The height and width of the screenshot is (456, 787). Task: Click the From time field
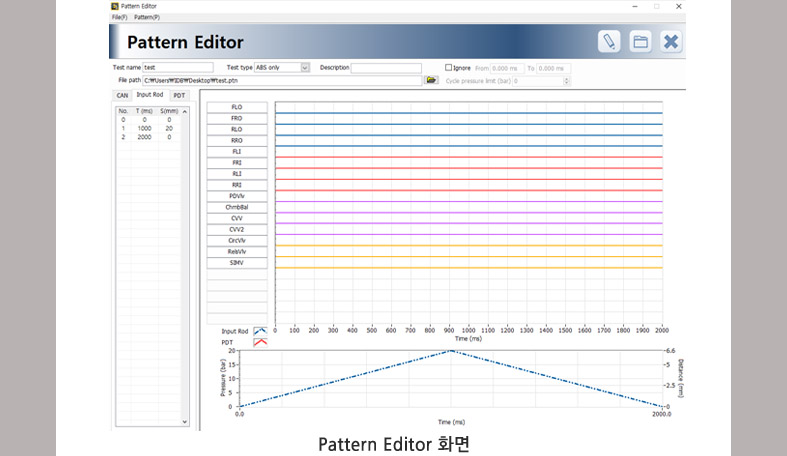click(507, 68)
